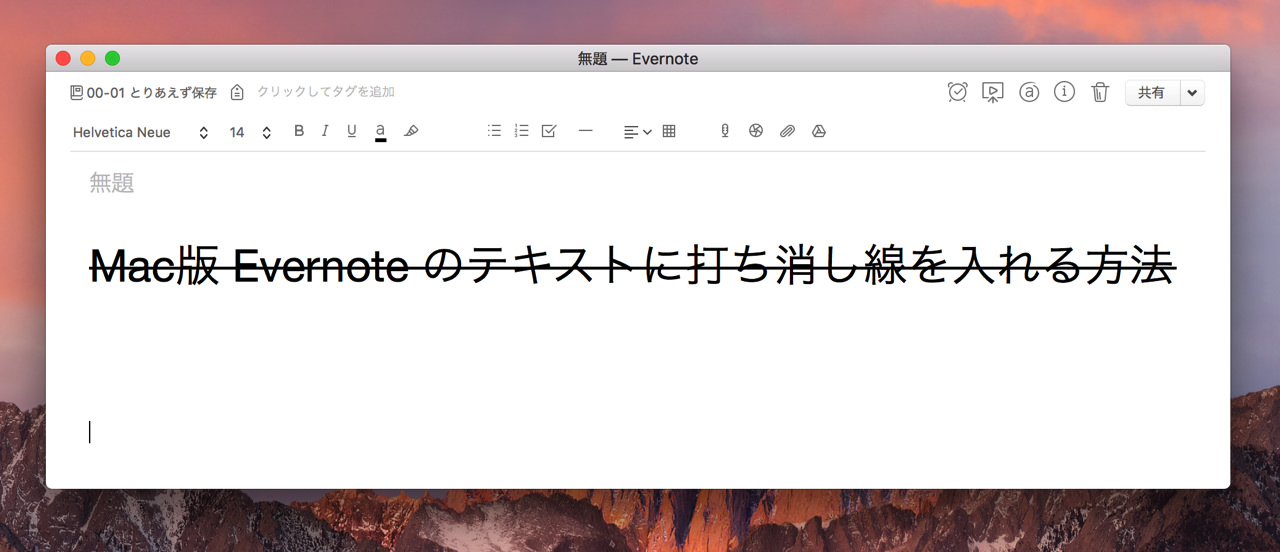The width and height of the screenshot is (1280, 552).
Task: Open the 00-01 とりあえず保存 notebook selector
Action: 143,92
